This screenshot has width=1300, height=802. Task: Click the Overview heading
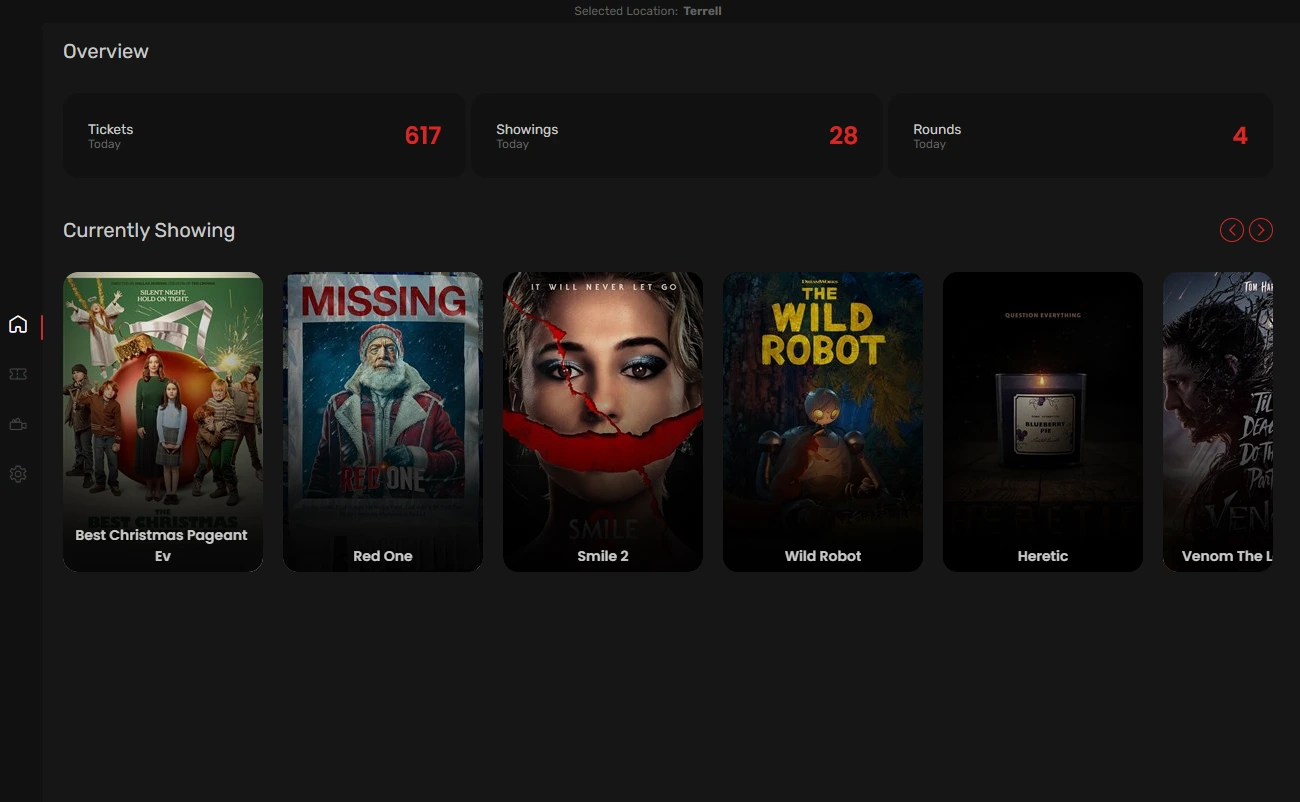tap(106, 51)
